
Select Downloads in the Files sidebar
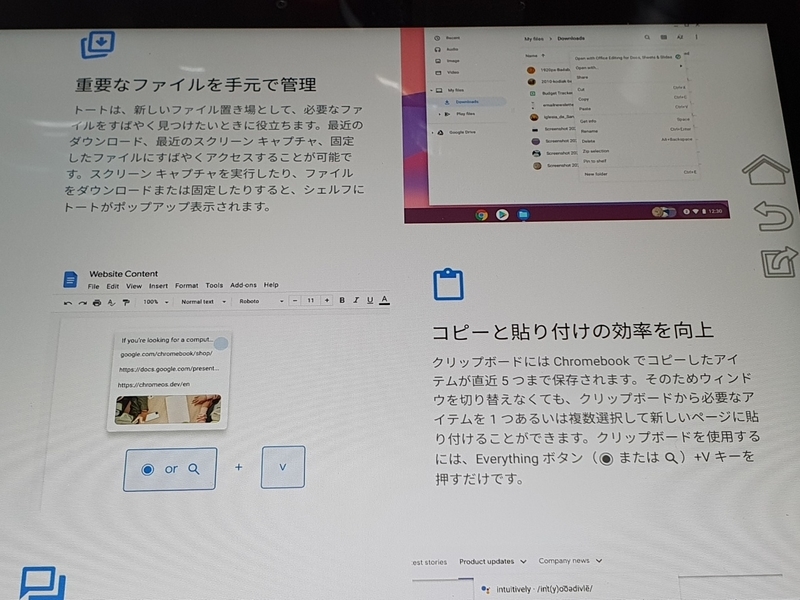[467, 102]
